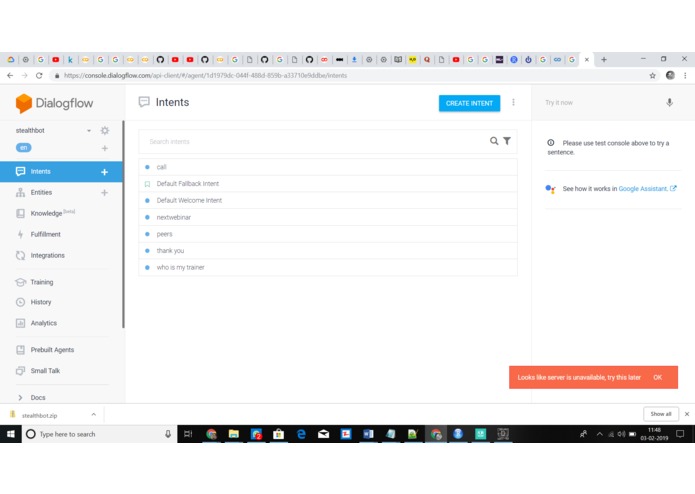Open the intents filter icon

click(x=507, y=141)
